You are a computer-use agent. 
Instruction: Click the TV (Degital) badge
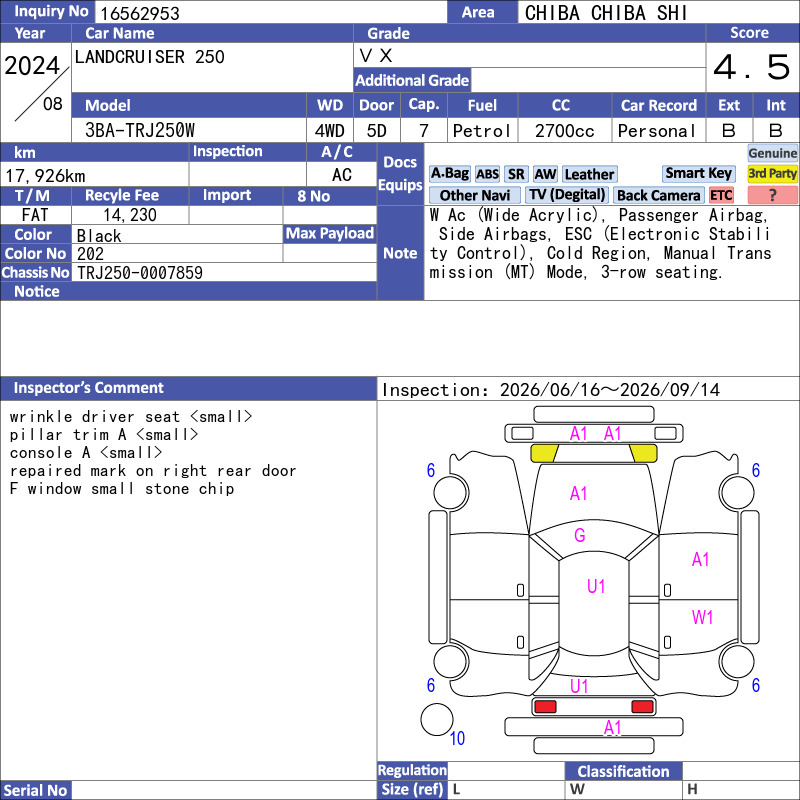tap(567, 195)
